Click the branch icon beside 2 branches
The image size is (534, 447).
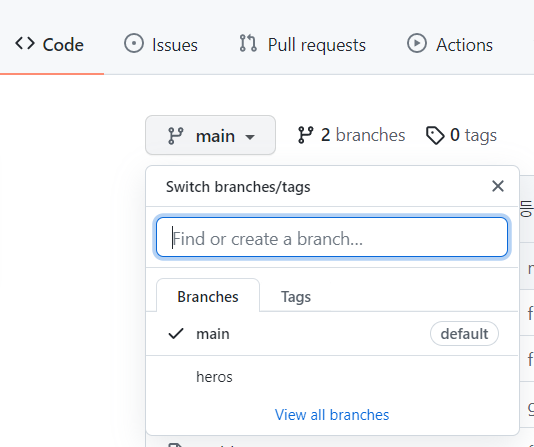coord(305,135)
